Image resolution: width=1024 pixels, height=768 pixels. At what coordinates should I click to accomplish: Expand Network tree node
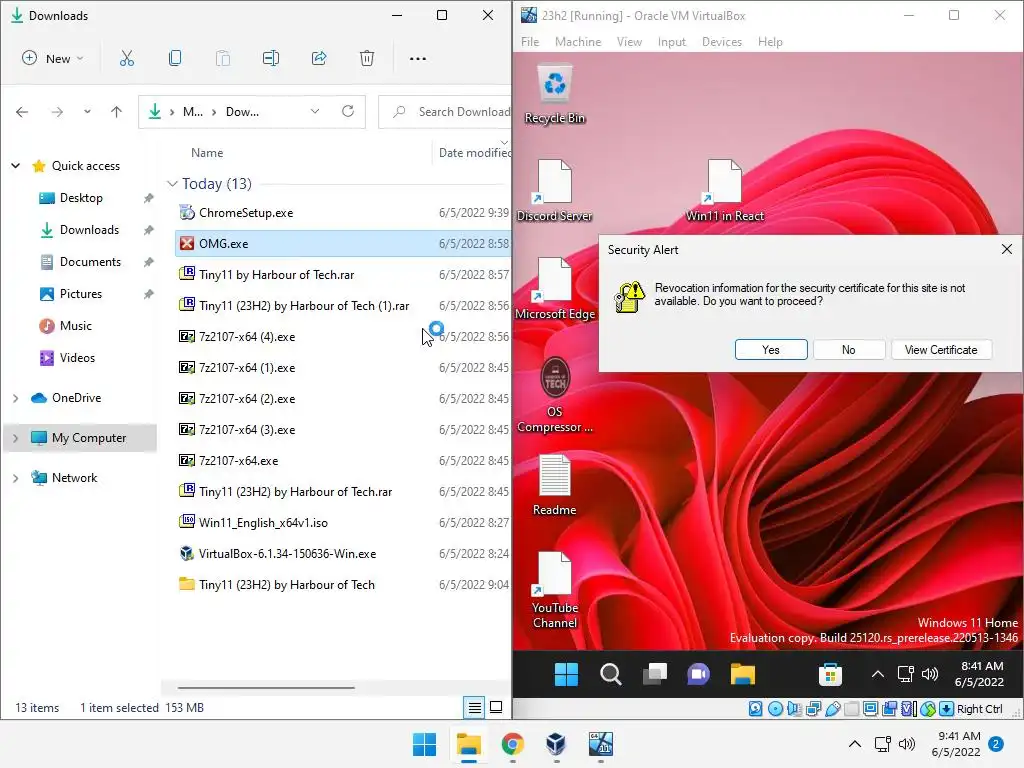point(16,477)
